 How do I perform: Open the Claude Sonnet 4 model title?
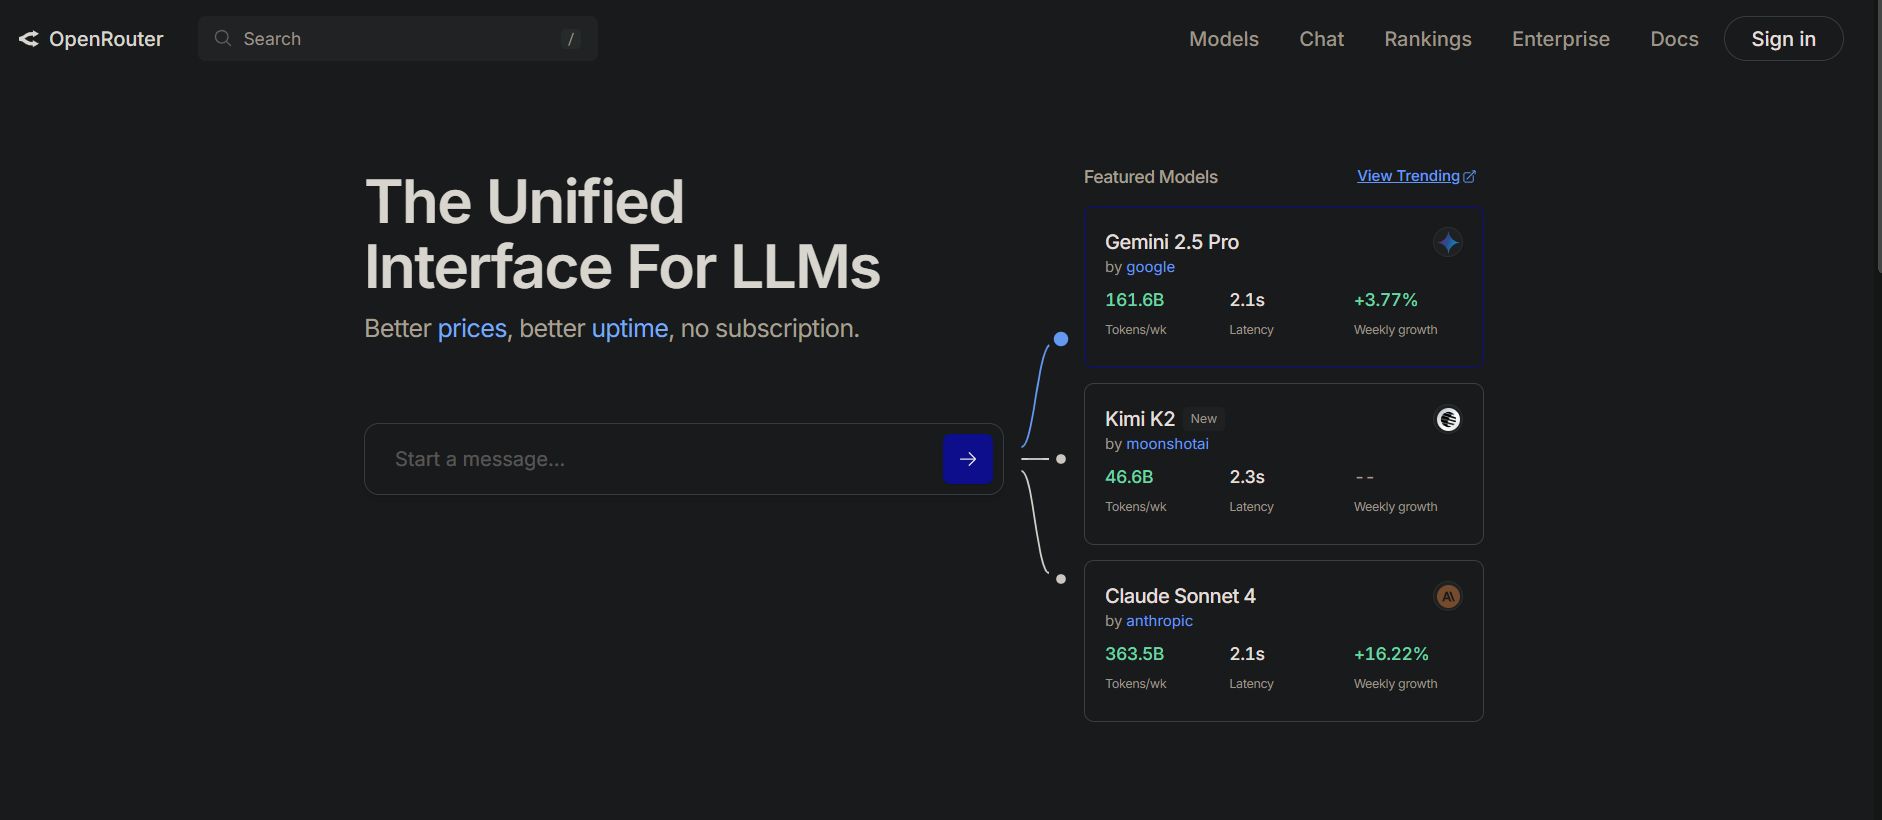[1180, 596]
